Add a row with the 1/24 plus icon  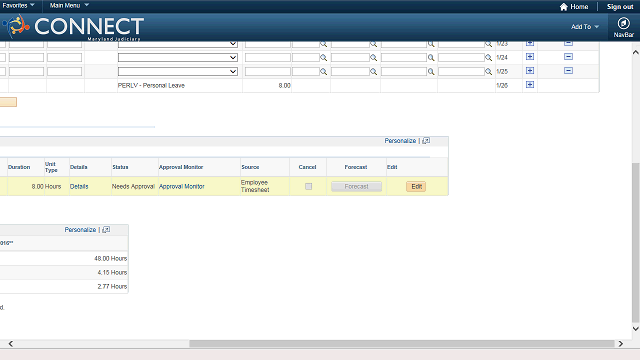click(x=530, y=57)
